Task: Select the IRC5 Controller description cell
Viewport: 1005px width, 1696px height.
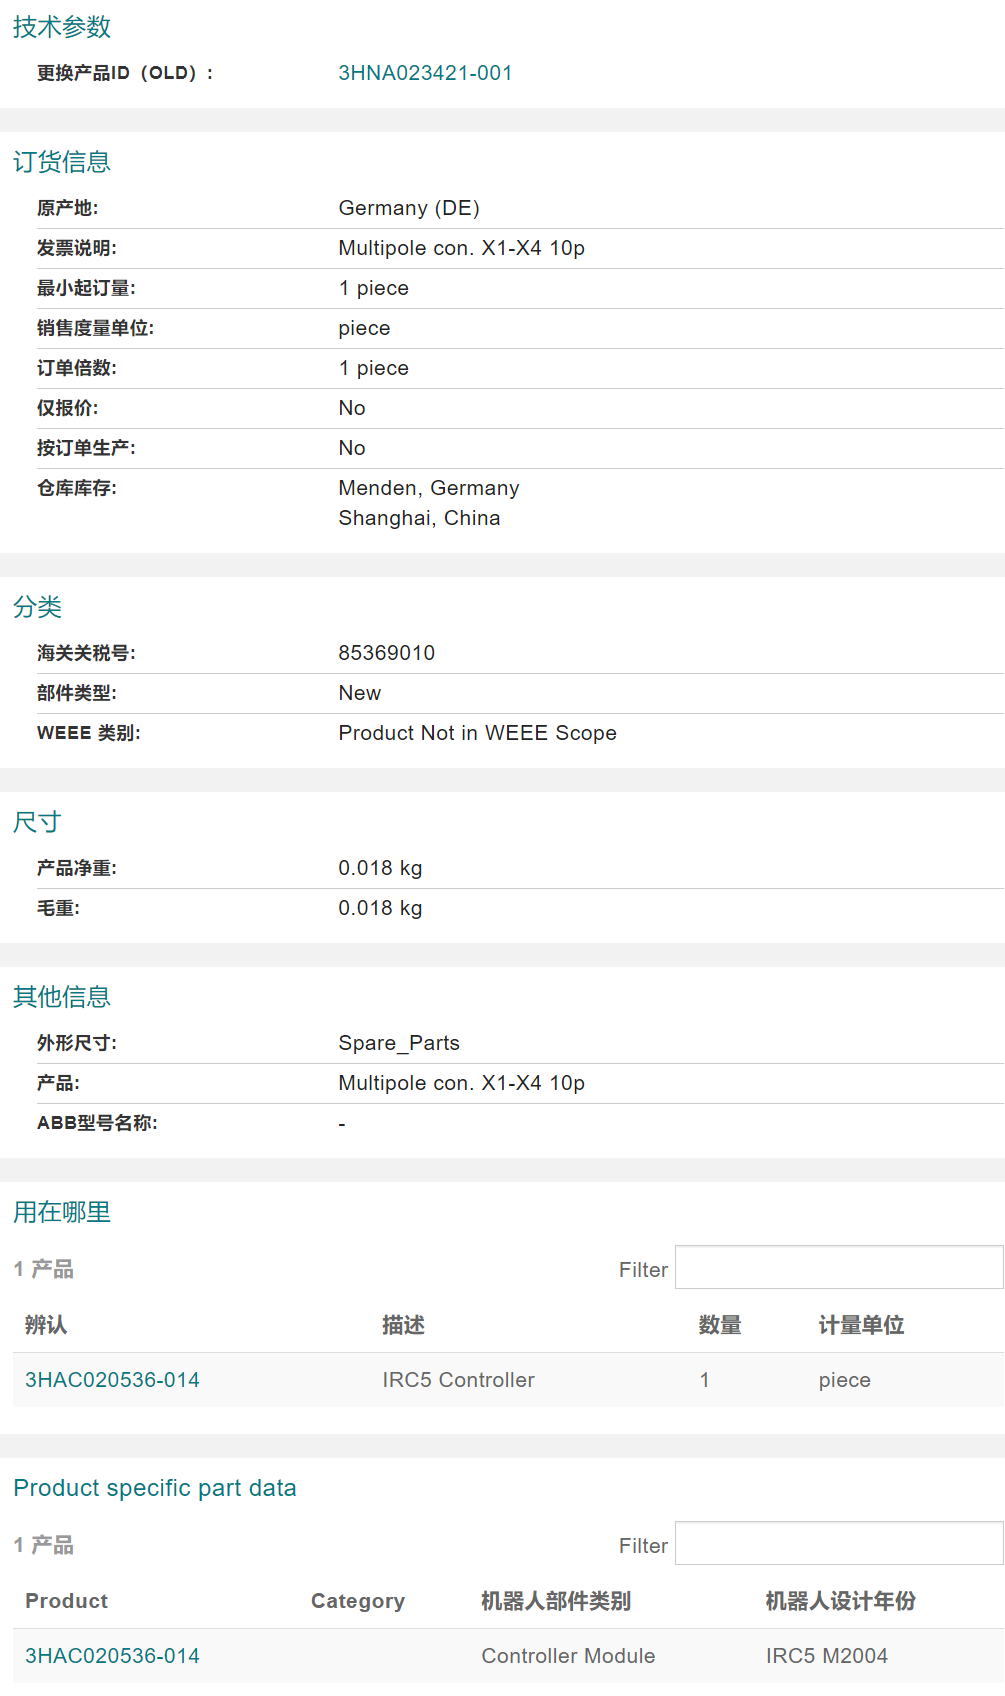Action: tap(458, 1380)
